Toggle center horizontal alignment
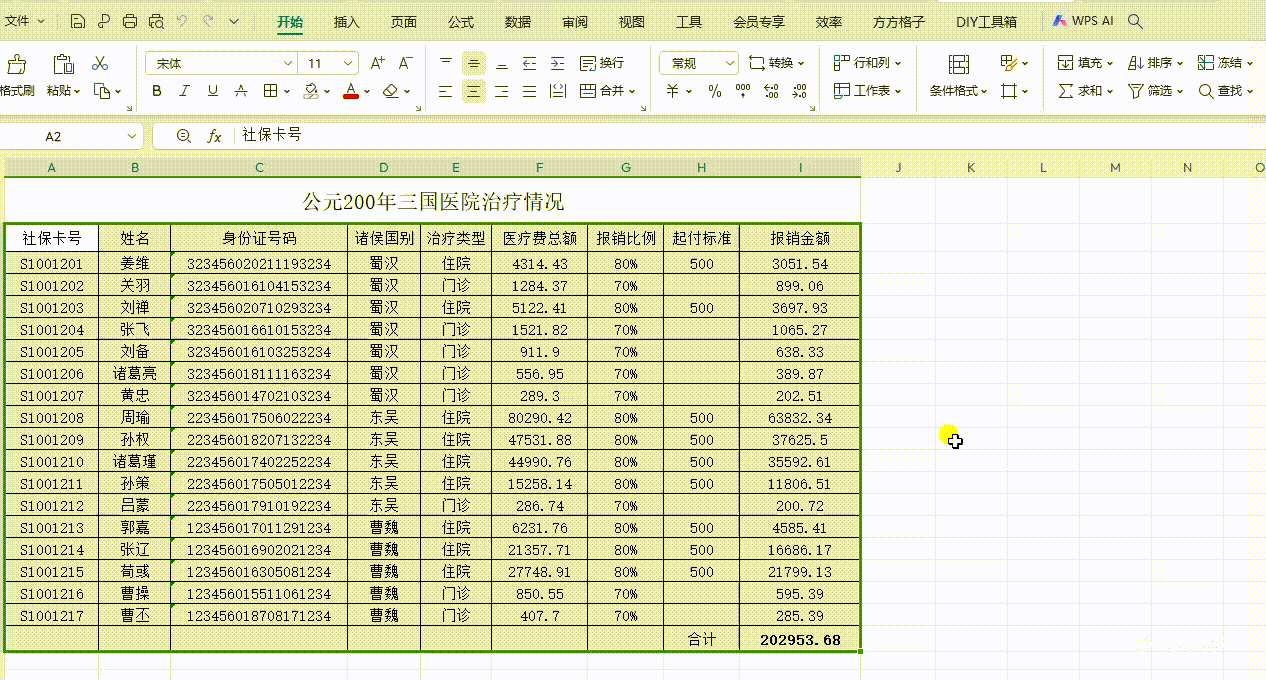Screen dimensions: 1266x680 click(x=474, y=91)
